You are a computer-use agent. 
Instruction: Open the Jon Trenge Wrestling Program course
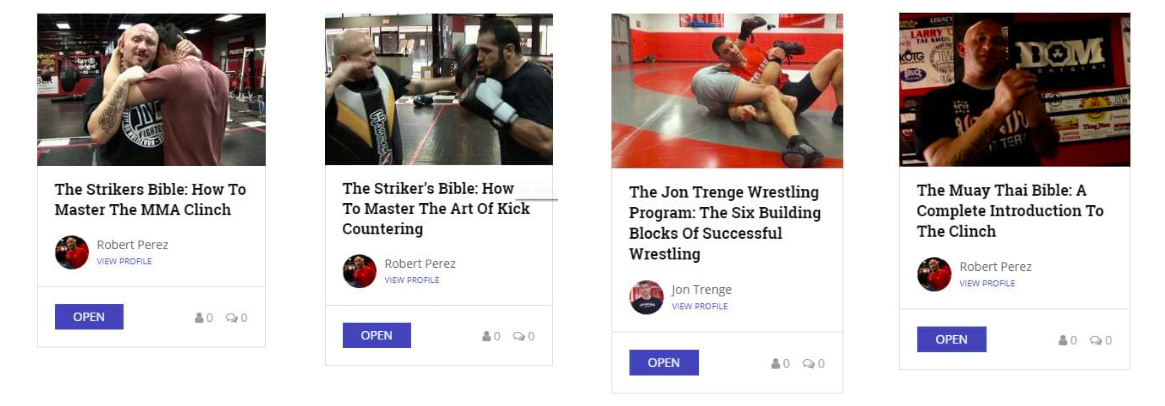[x=664, y=363]
